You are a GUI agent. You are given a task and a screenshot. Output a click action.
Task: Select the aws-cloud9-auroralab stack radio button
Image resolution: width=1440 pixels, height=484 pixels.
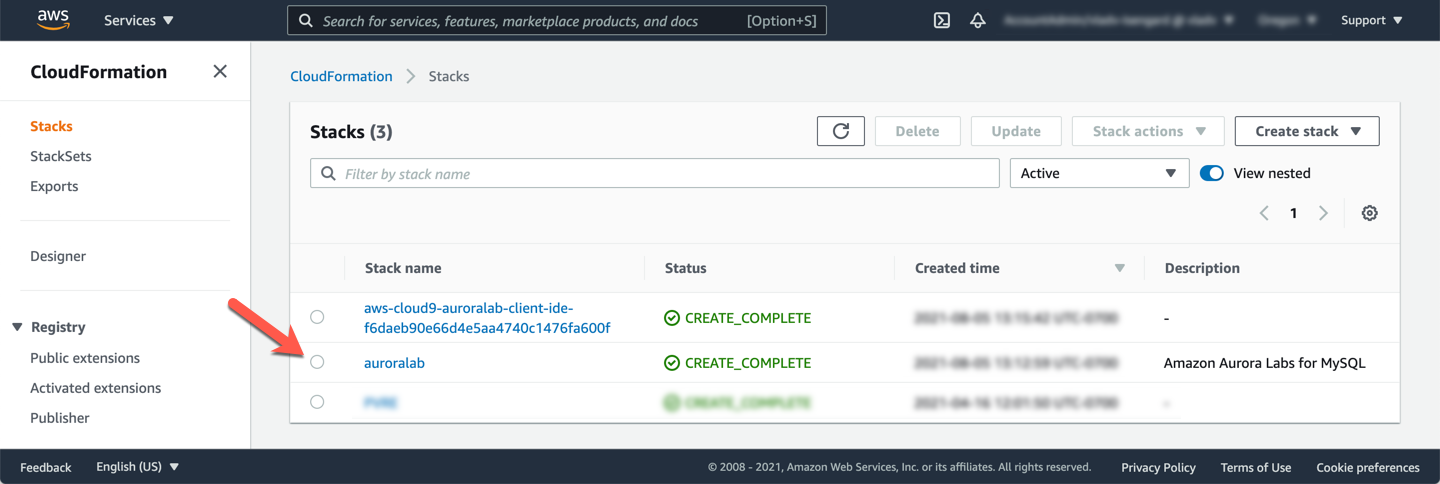click(317, 317)
